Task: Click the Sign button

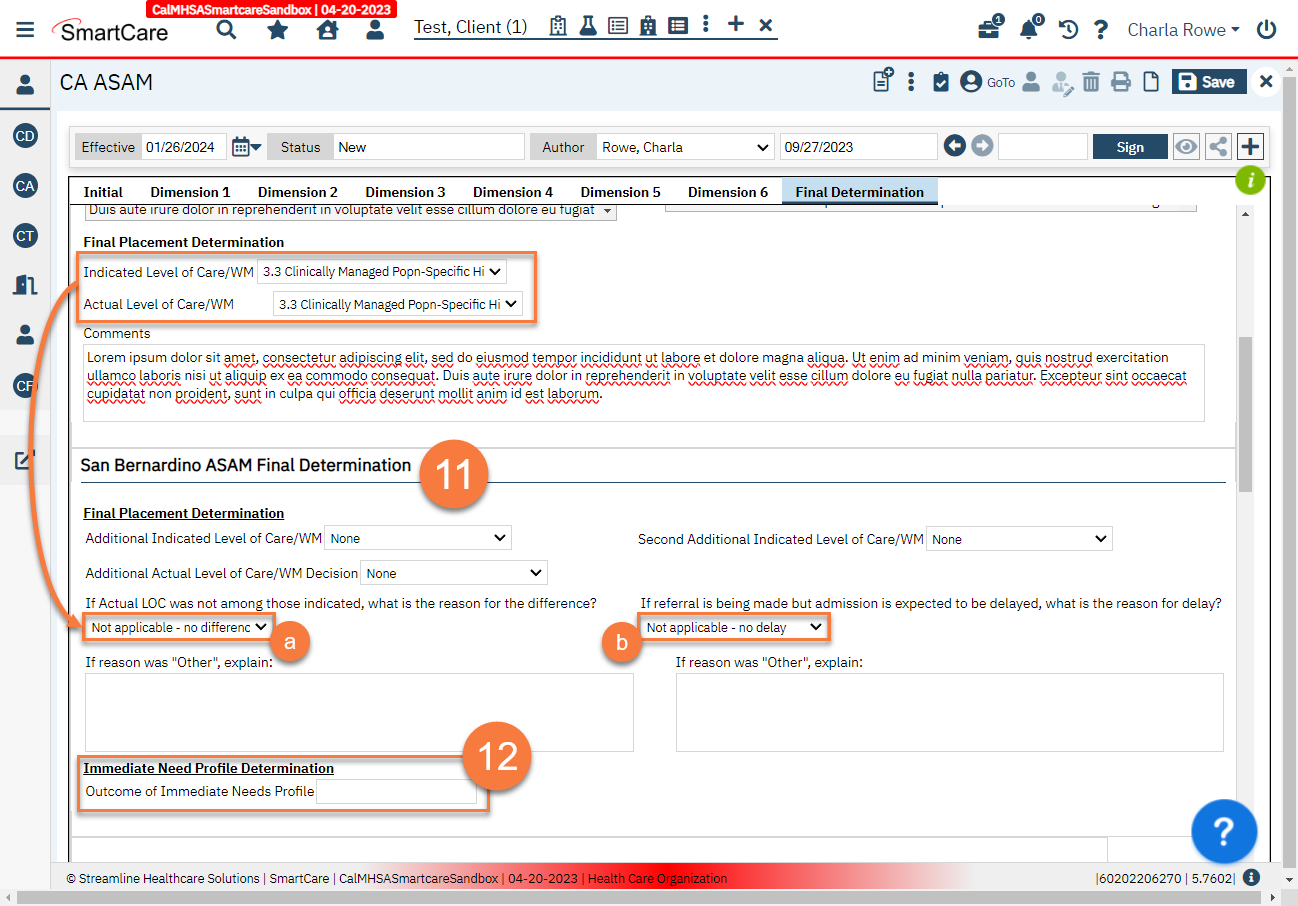Action: coord(1130,147)
